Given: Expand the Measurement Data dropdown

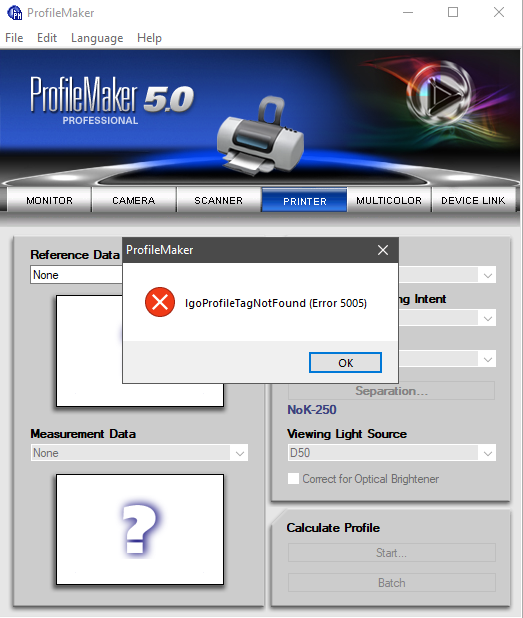Looking at the screenshot, I should pyautogui.click(x=139, y=453).
